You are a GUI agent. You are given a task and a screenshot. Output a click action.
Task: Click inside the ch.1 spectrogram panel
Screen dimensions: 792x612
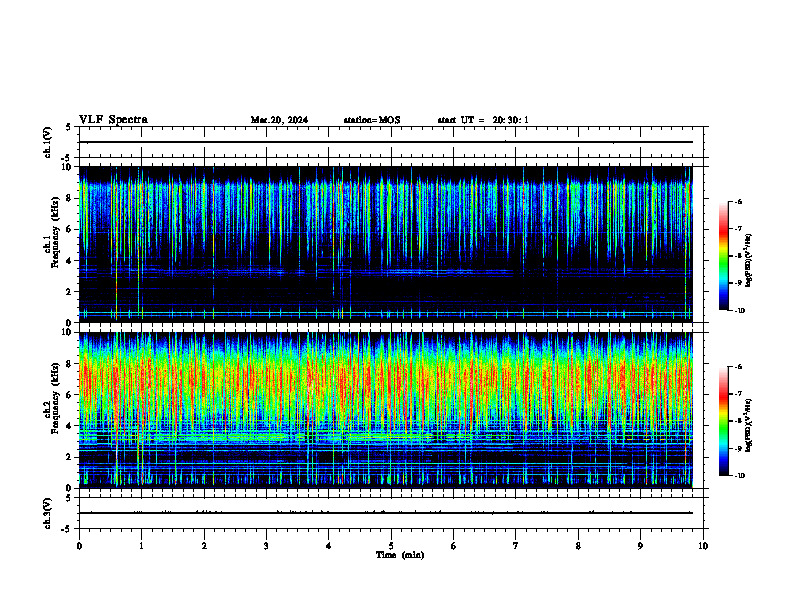385,244
